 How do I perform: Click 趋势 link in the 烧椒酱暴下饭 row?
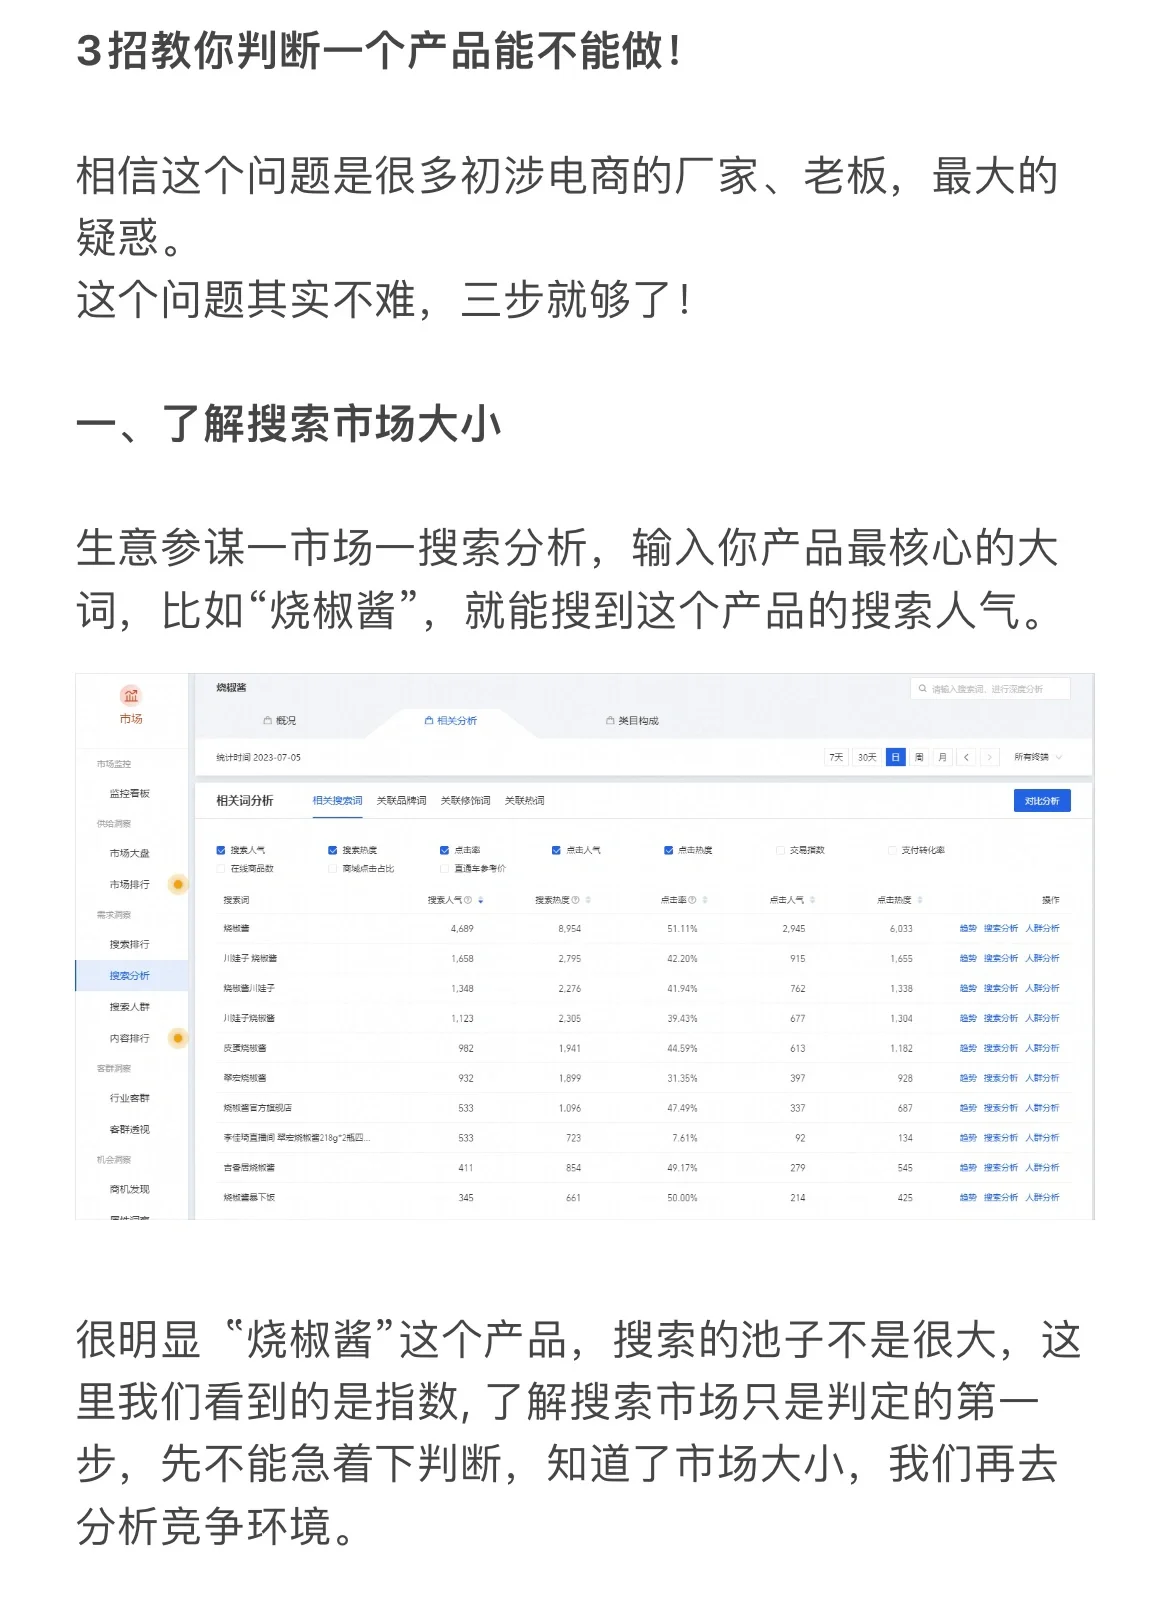click(x=968, y=1197)
